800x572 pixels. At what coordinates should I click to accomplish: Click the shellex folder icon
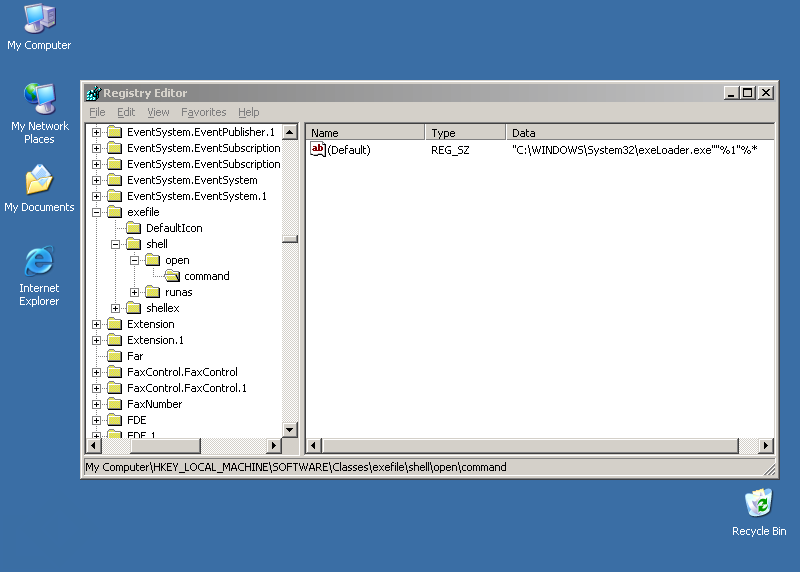[x=134, y=308]
